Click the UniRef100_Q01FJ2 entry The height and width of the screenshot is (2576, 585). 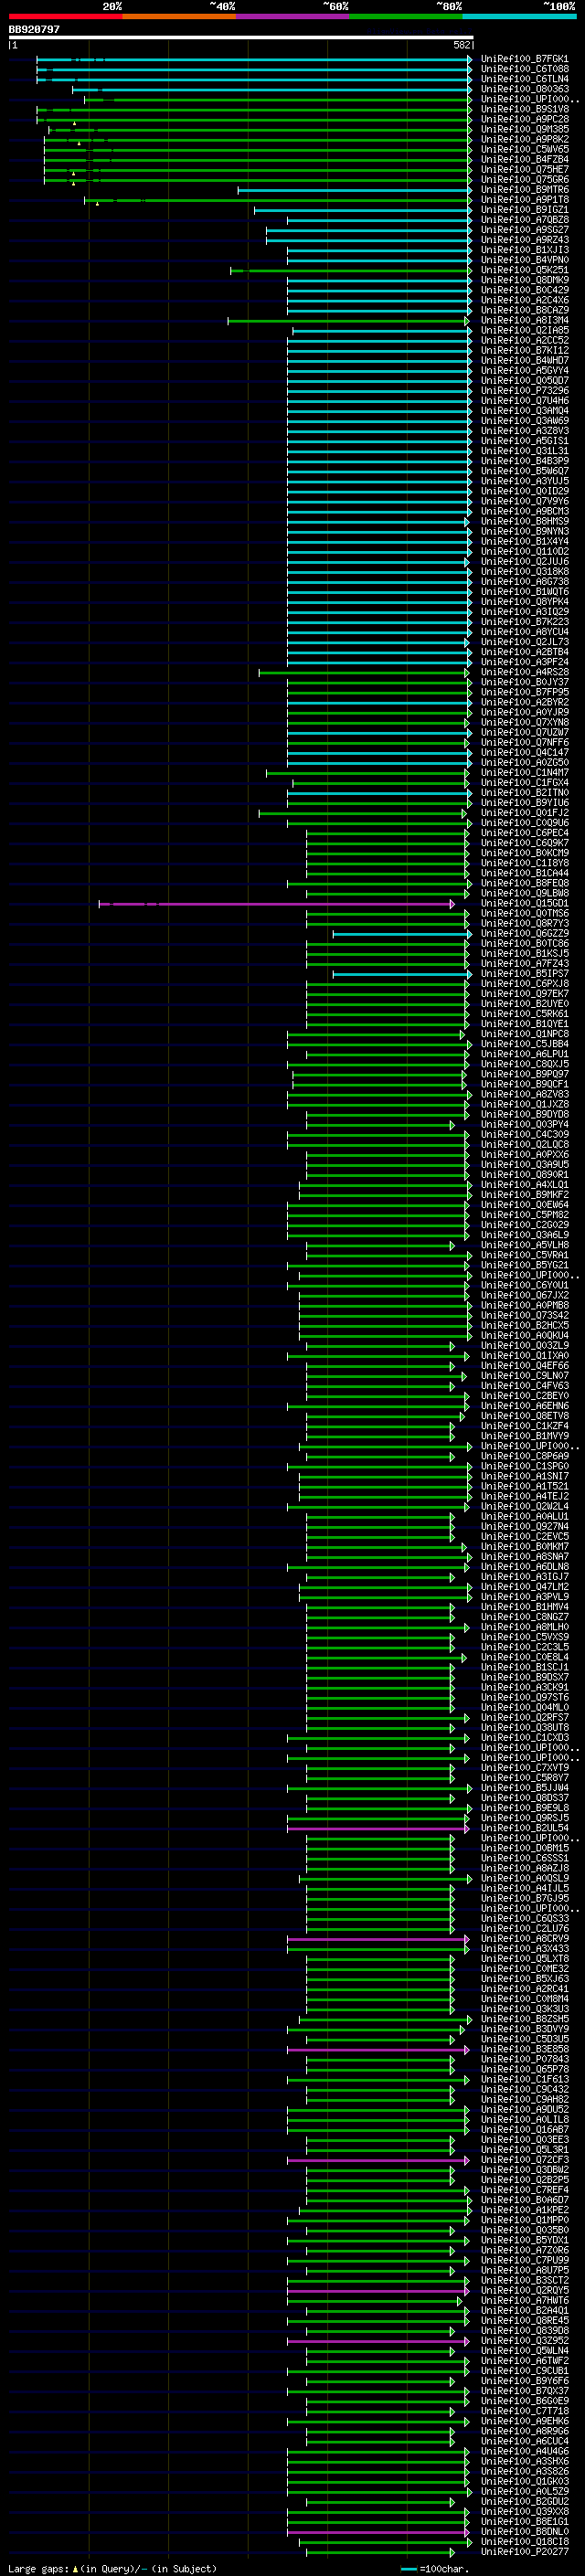point(524,813)
